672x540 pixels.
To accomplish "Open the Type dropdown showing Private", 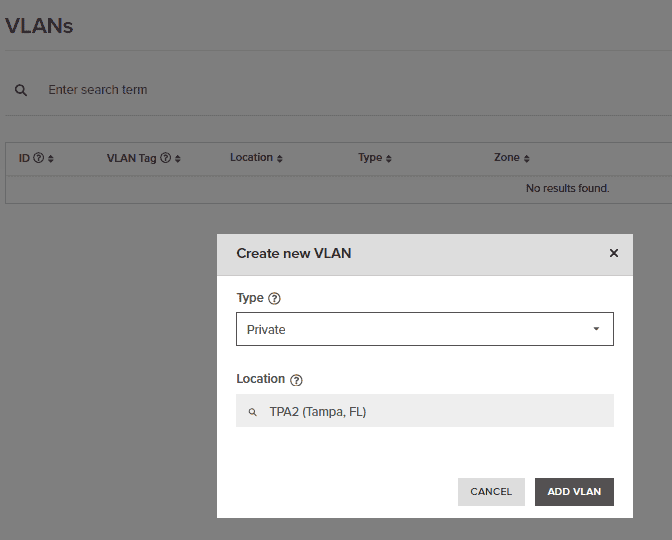I will point(425,329).
